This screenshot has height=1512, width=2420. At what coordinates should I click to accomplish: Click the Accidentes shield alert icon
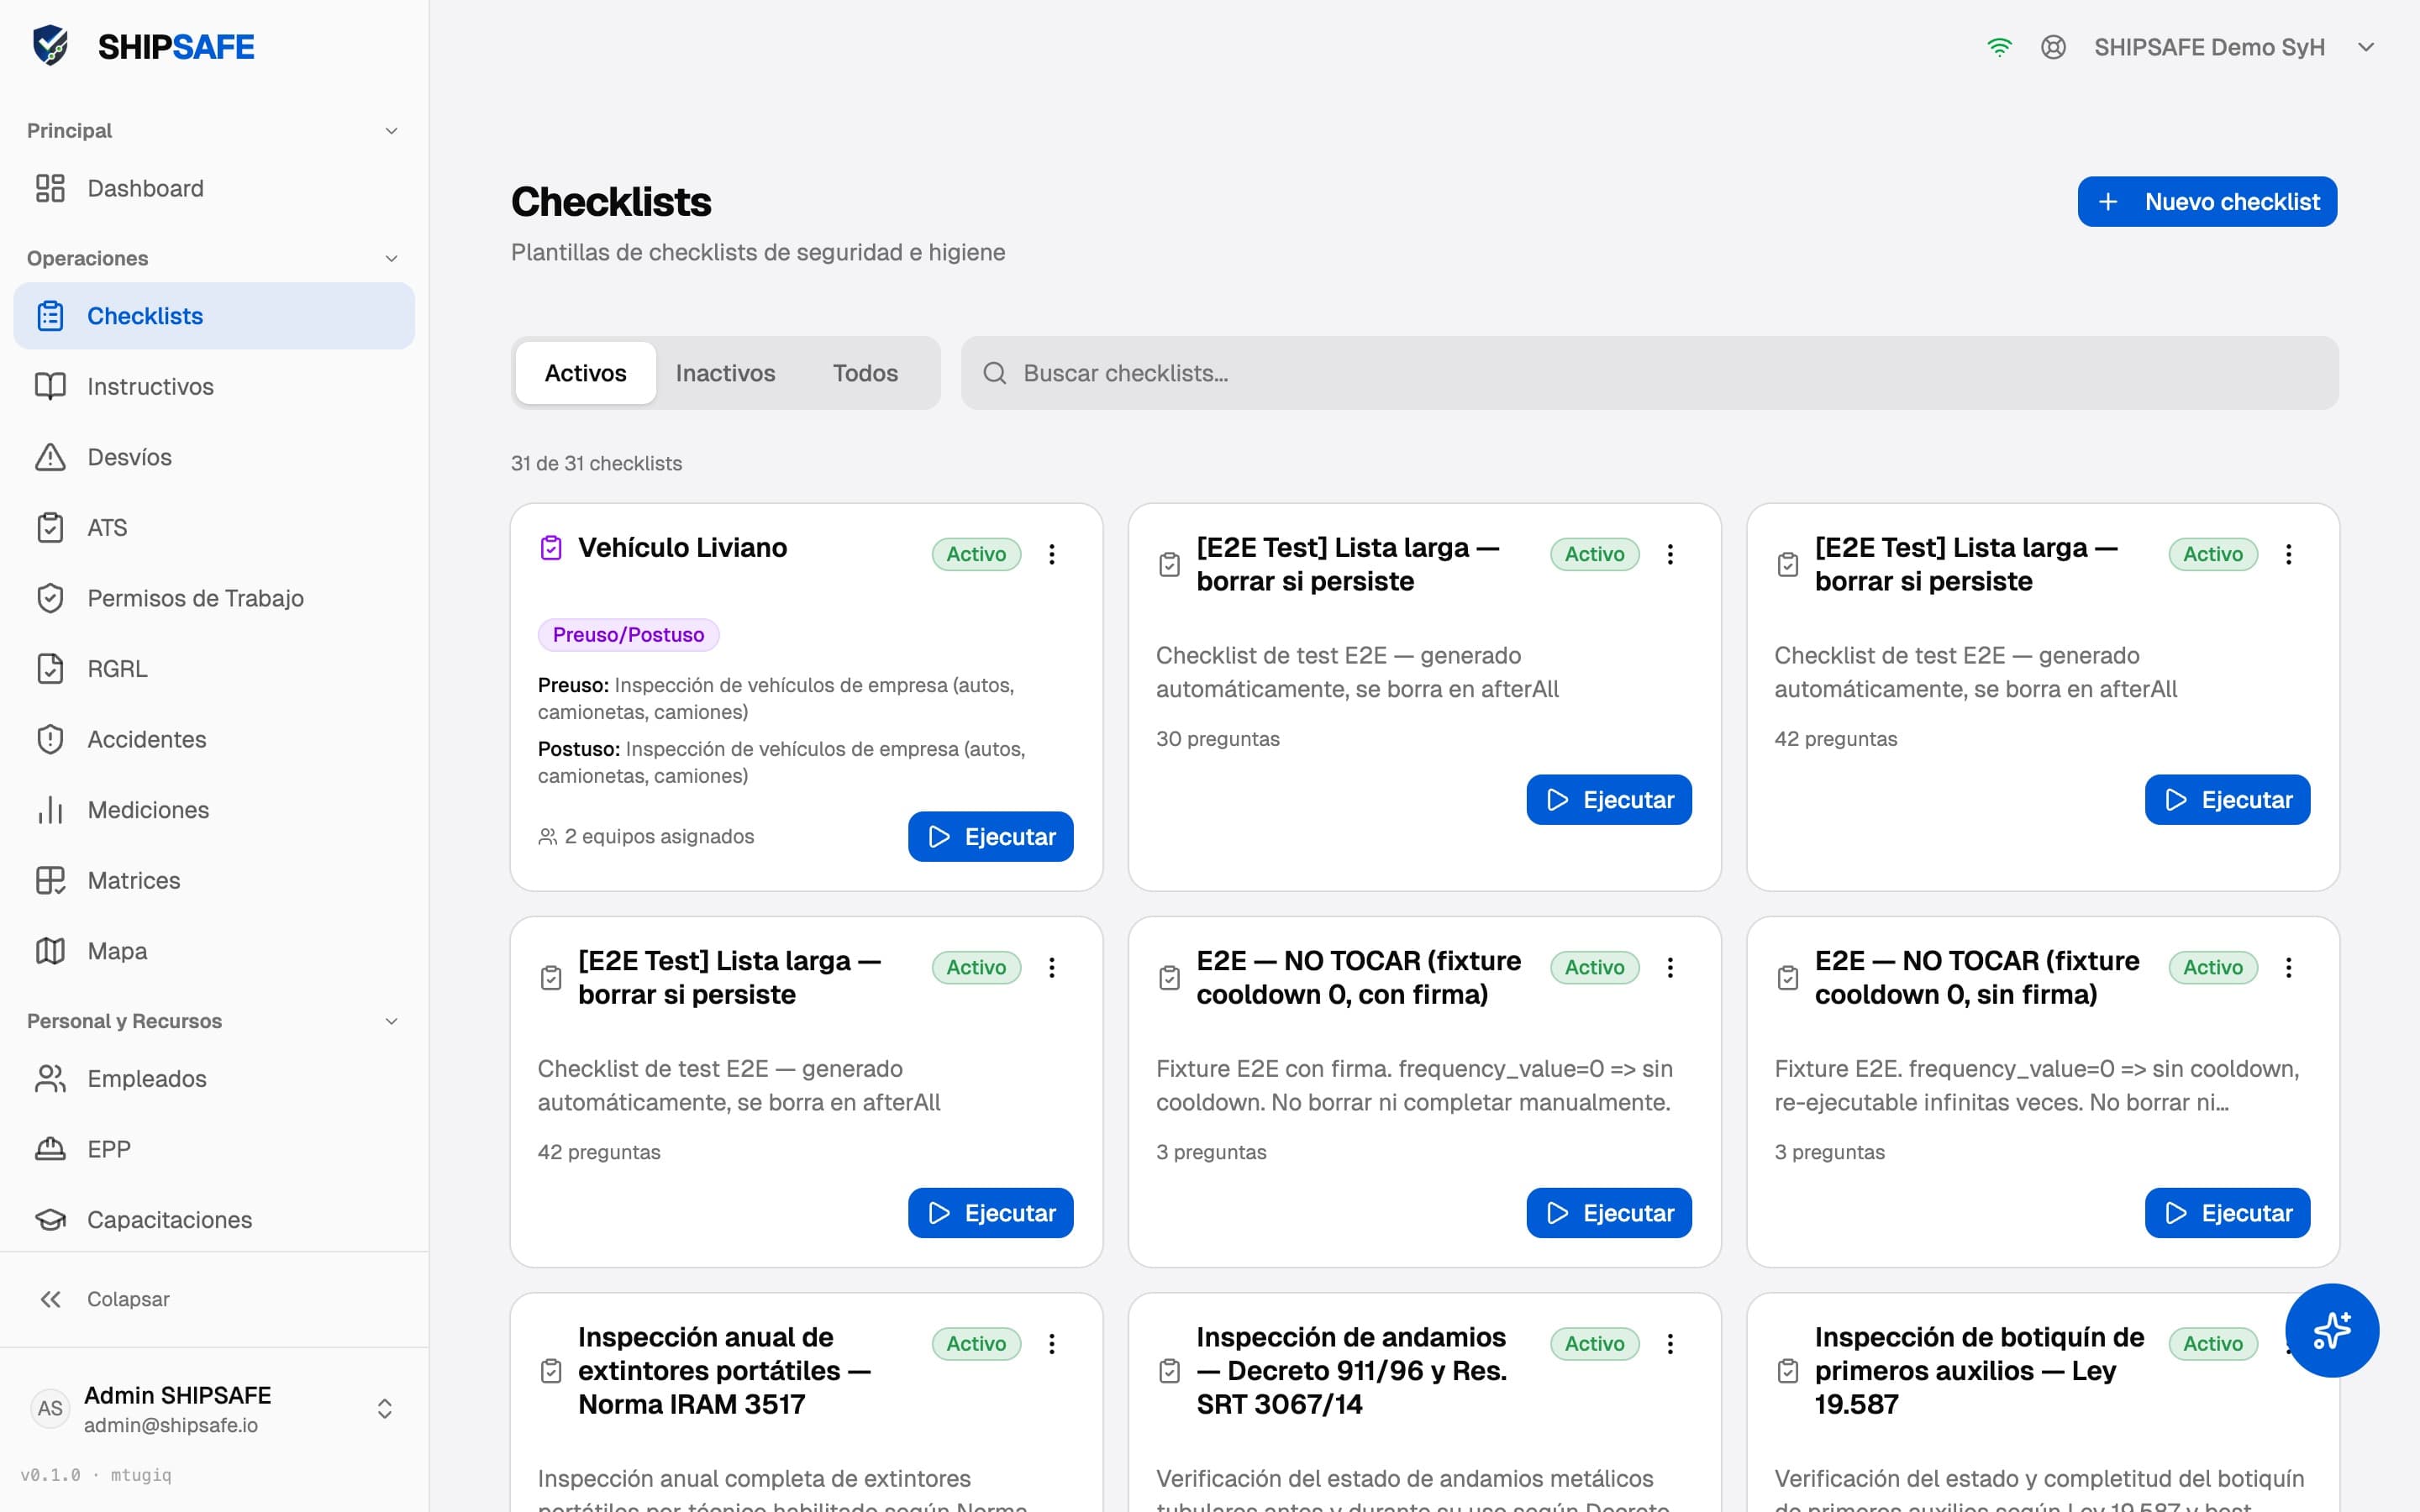(x=50, y=739)
